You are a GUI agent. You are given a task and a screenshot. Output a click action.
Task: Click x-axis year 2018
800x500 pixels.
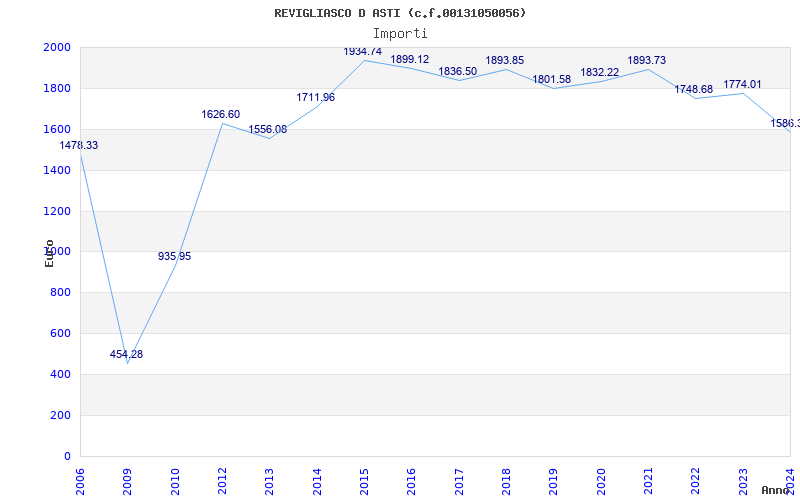pos(506,482)
